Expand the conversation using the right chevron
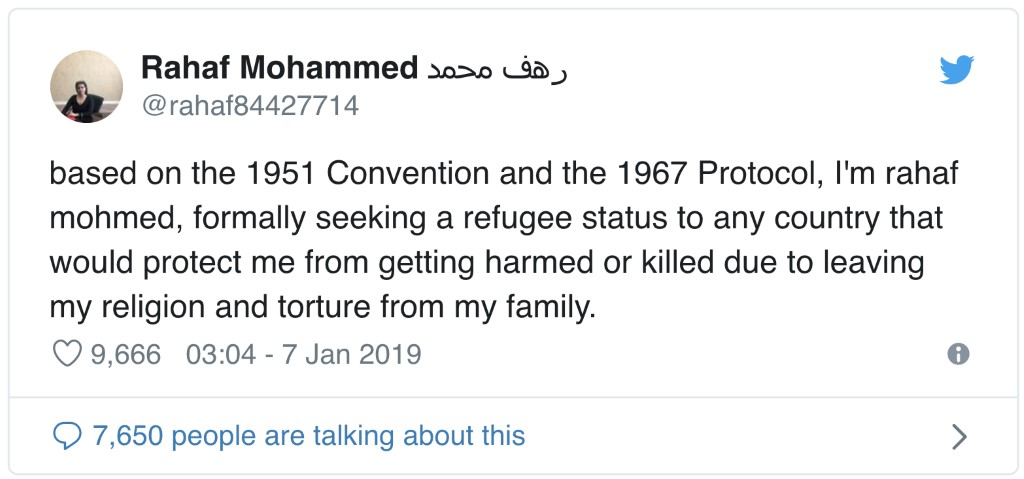This screenshot has width=1024, height=479. (x=959, y=437)
